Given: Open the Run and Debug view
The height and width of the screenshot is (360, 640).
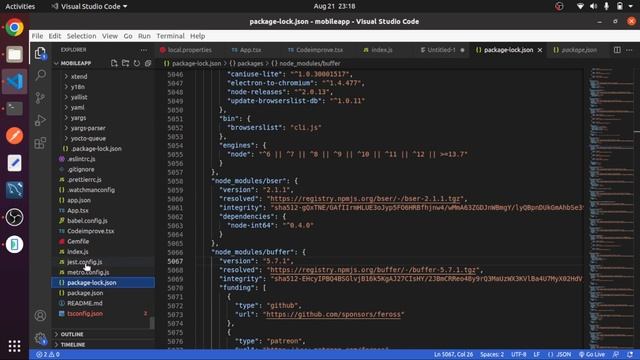Looking at the screenshot, I should click(40, 120).
